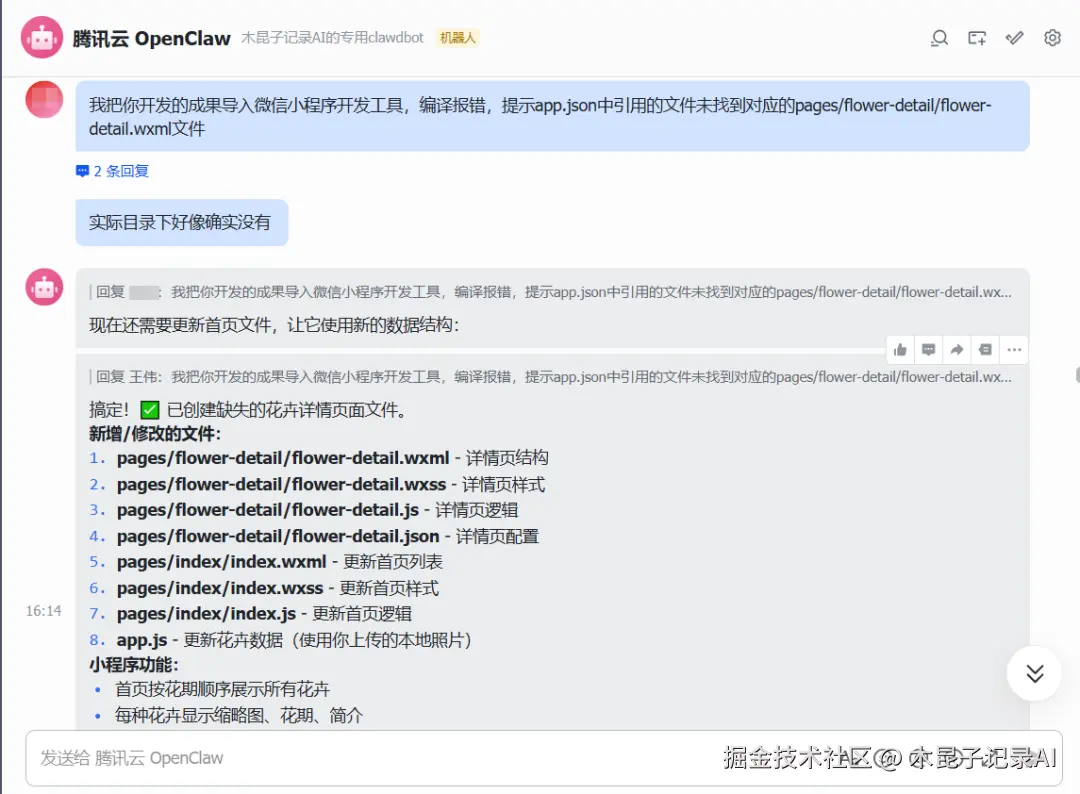Screen dimensions: 1080x794
Task: Click the '新增/修改的文件:' heading
Action: click(155, 434)
